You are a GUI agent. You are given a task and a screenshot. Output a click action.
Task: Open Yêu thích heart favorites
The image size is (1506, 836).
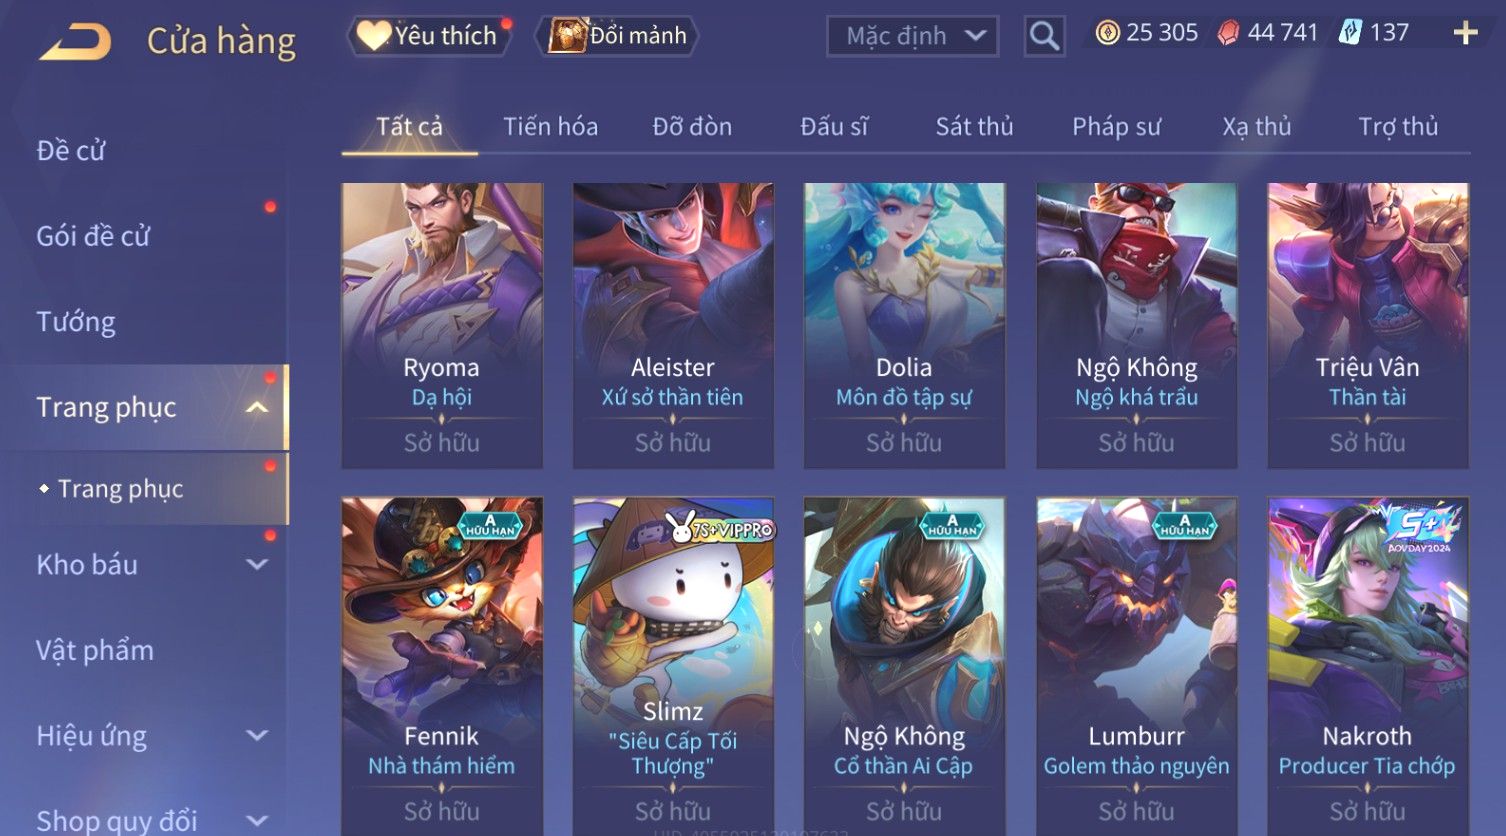428,36
